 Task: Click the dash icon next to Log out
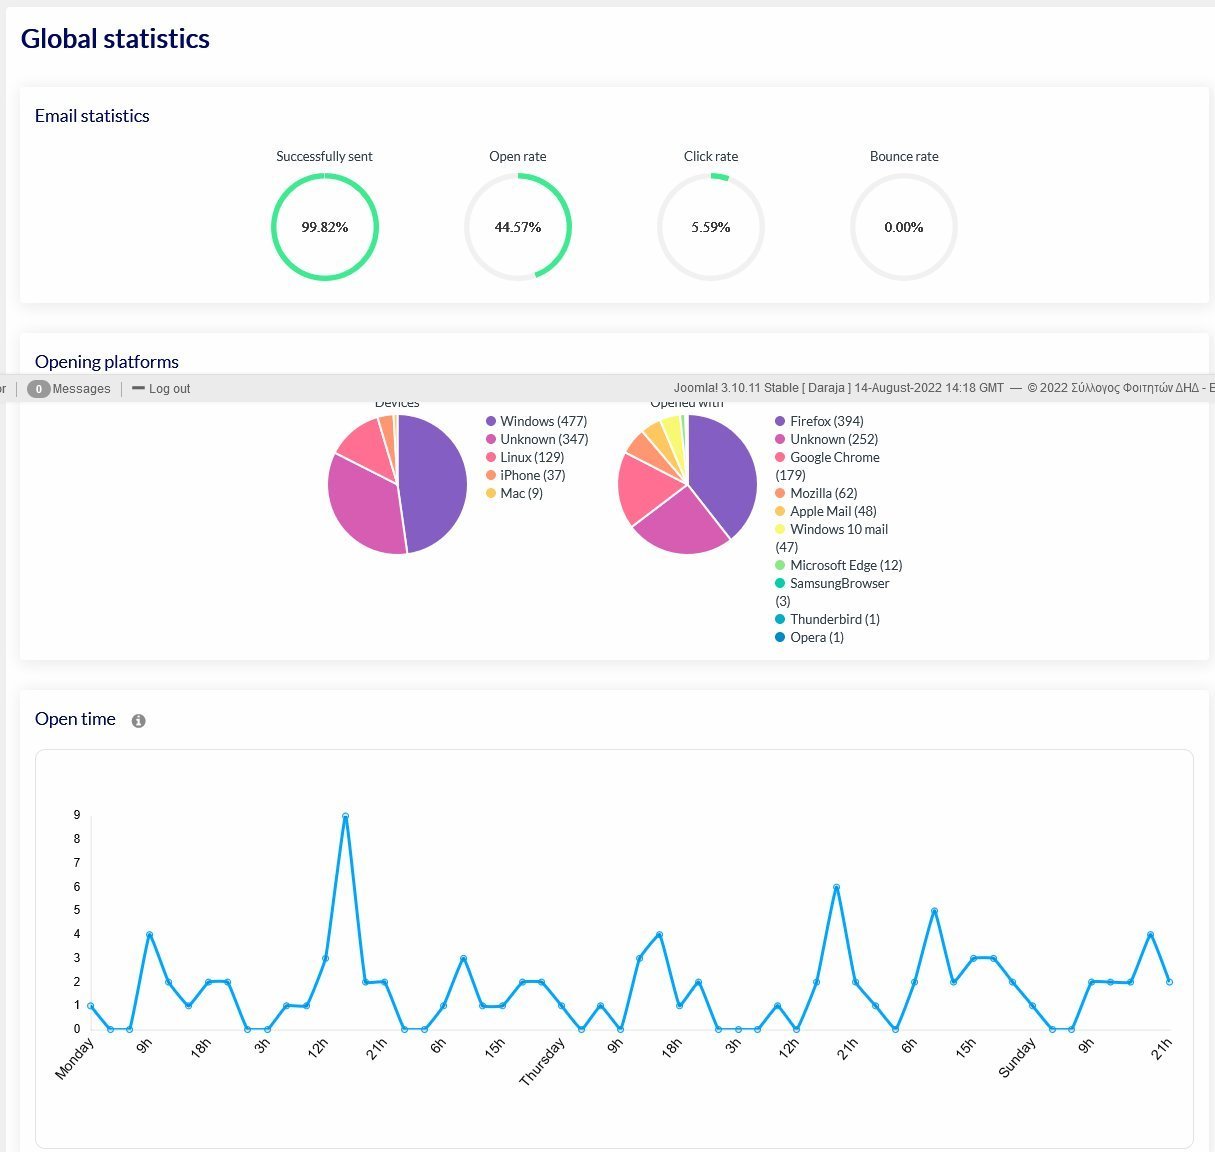coord(138,389)
